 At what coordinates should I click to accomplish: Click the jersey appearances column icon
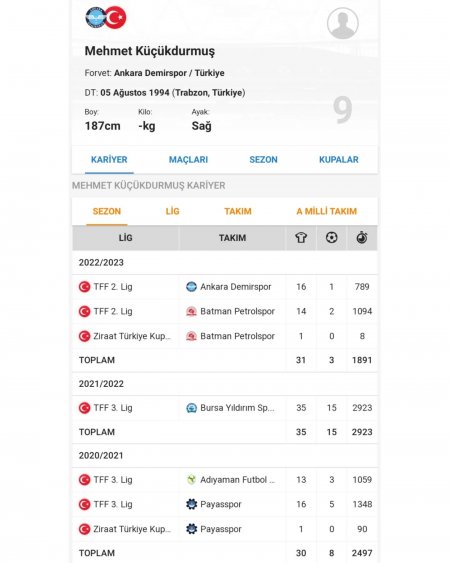tap(301, 237)
